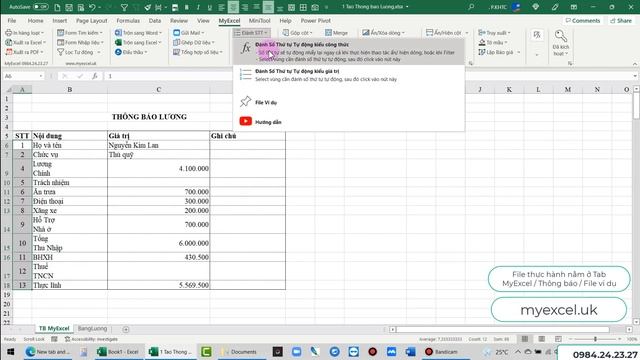The height and width of the screenshot is (360, 640).
Task: Toggle Bold in the quick access toolbar
Action: point(187,7)
